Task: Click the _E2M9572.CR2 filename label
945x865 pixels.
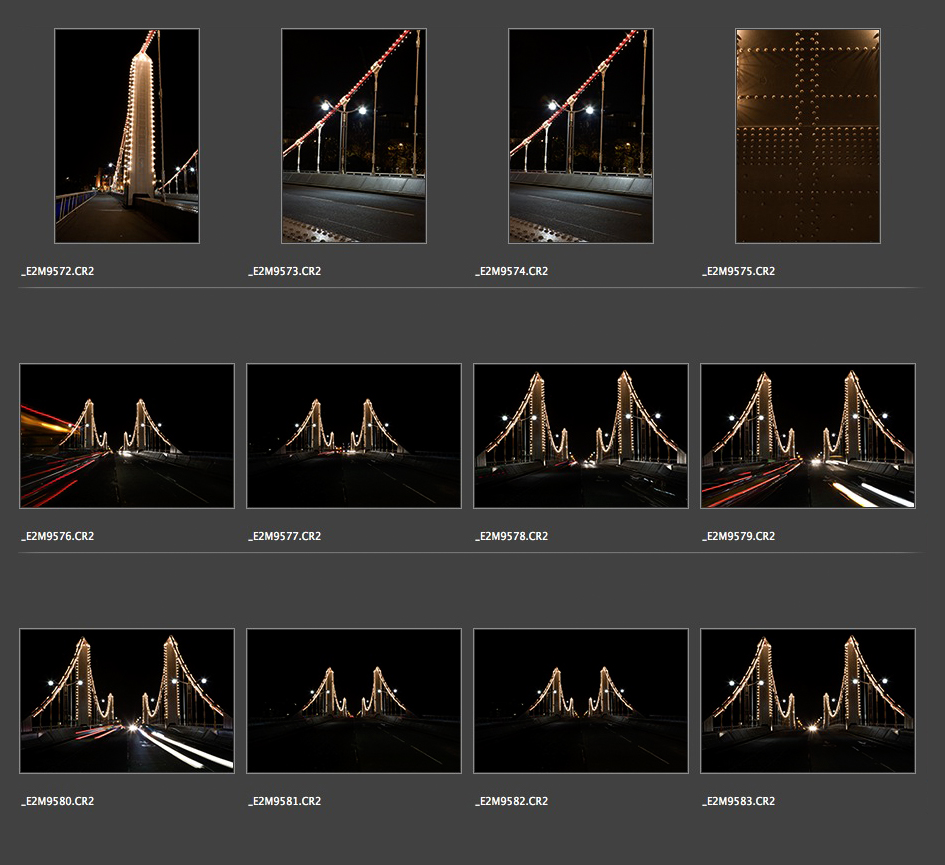Action: click(x=58, y=271)
